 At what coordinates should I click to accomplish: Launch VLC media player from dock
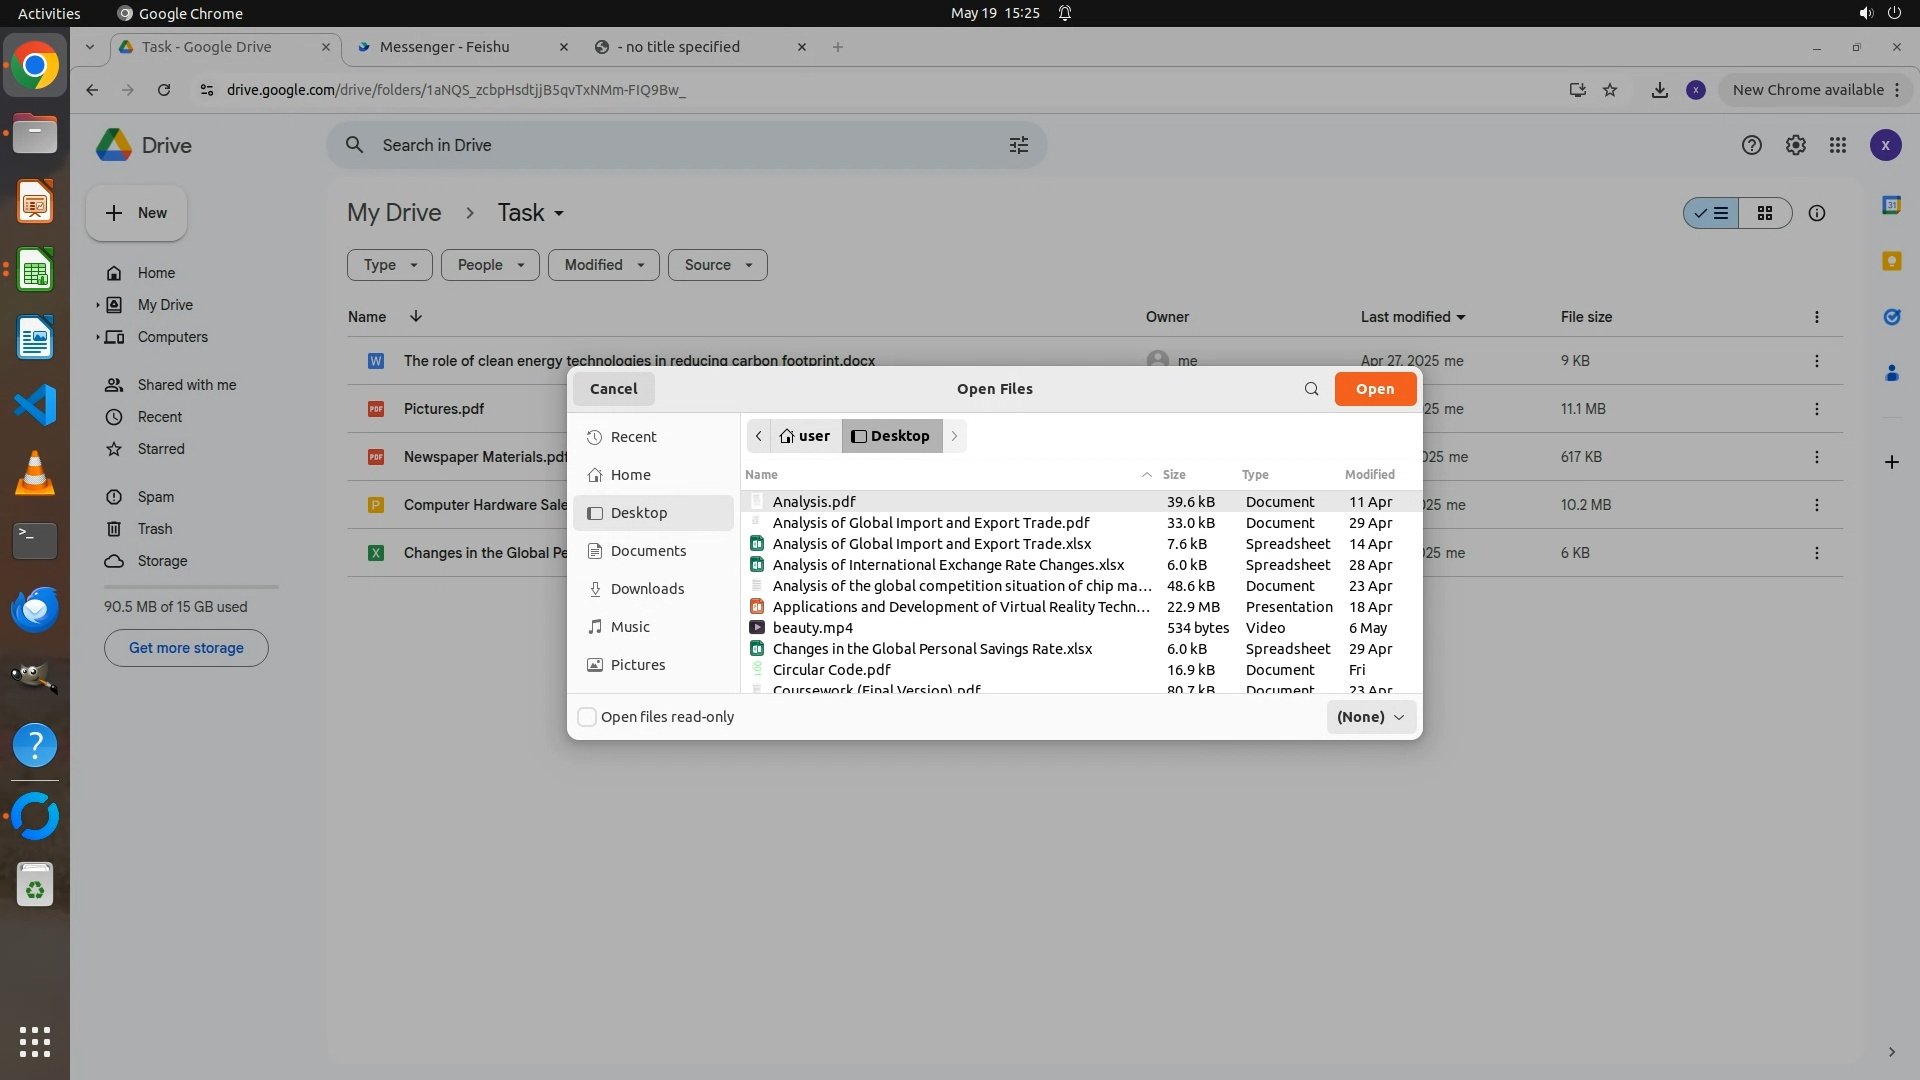pyautogui.click(x=35, y=473)
